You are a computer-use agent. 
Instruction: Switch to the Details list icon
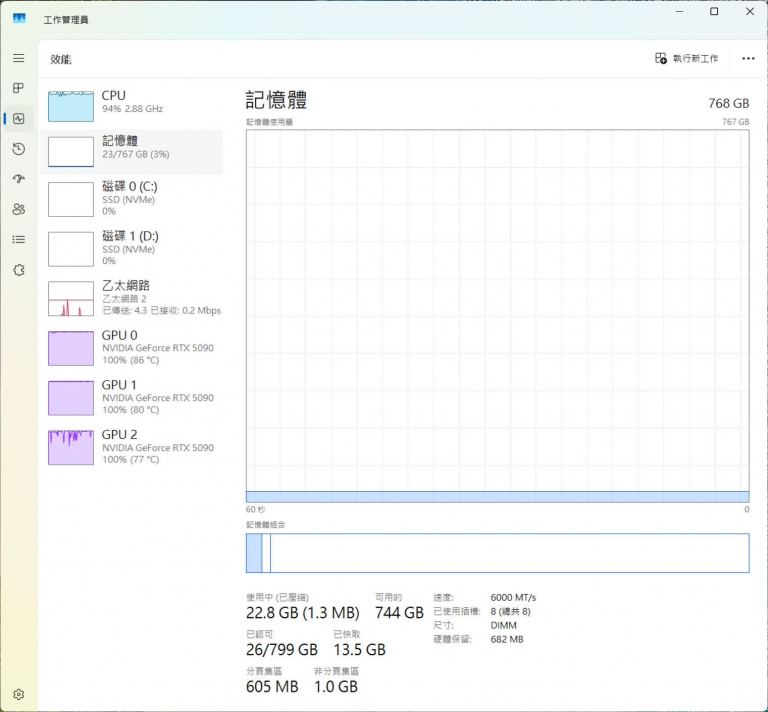(x=18, y=240)
